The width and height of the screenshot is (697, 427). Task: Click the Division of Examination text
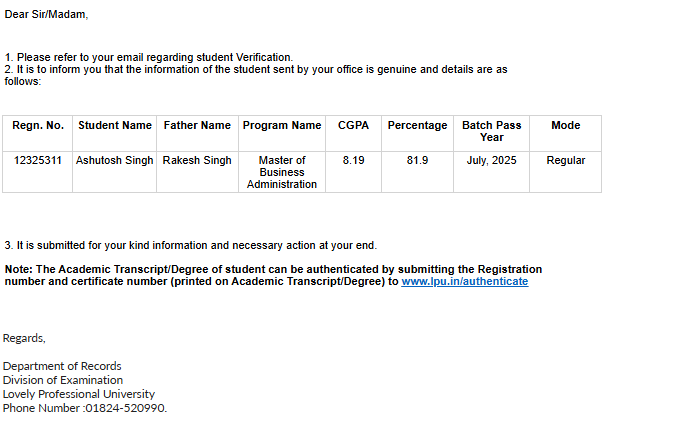[63, 380]
